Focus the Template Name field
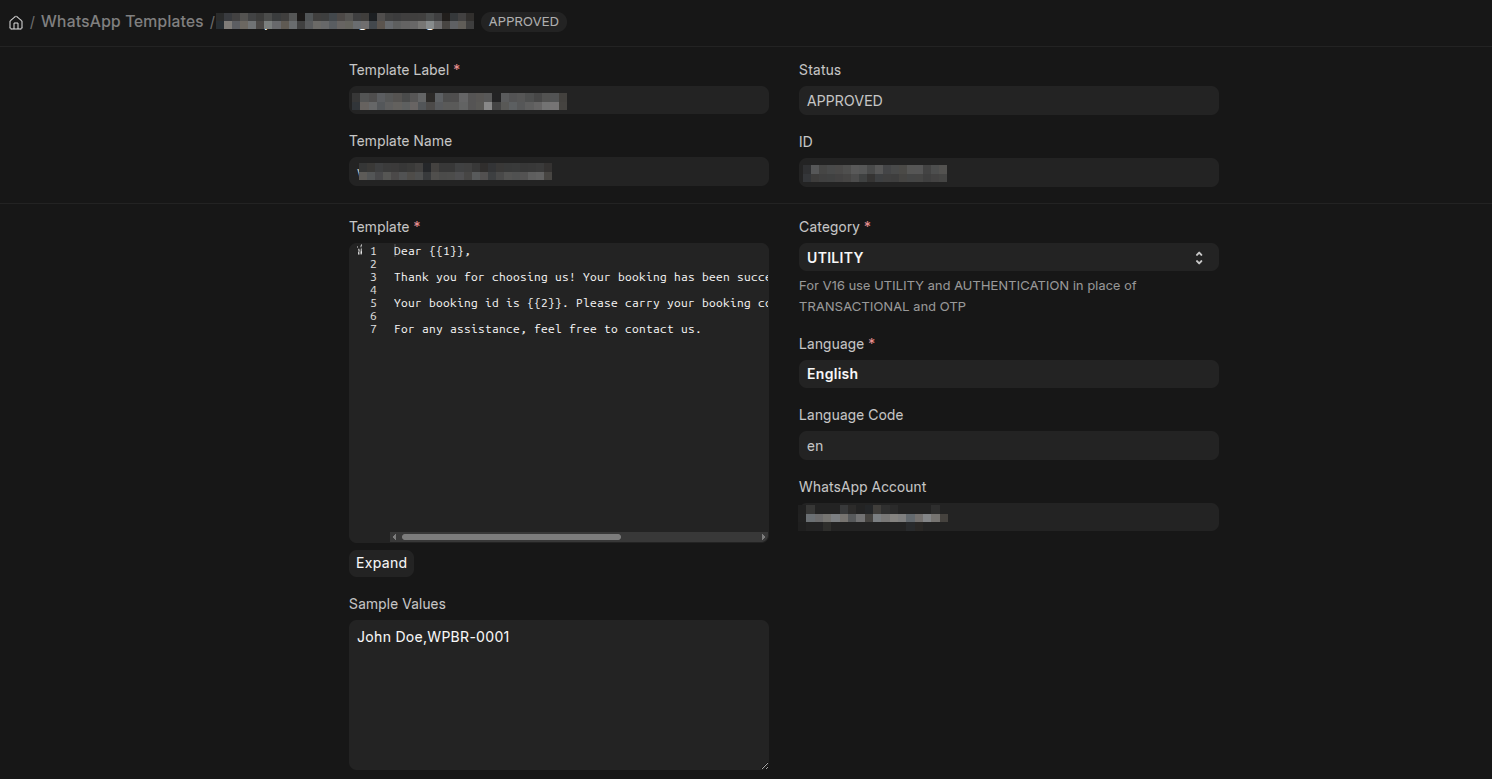The image size is (1492, 779). pos(559,171)
